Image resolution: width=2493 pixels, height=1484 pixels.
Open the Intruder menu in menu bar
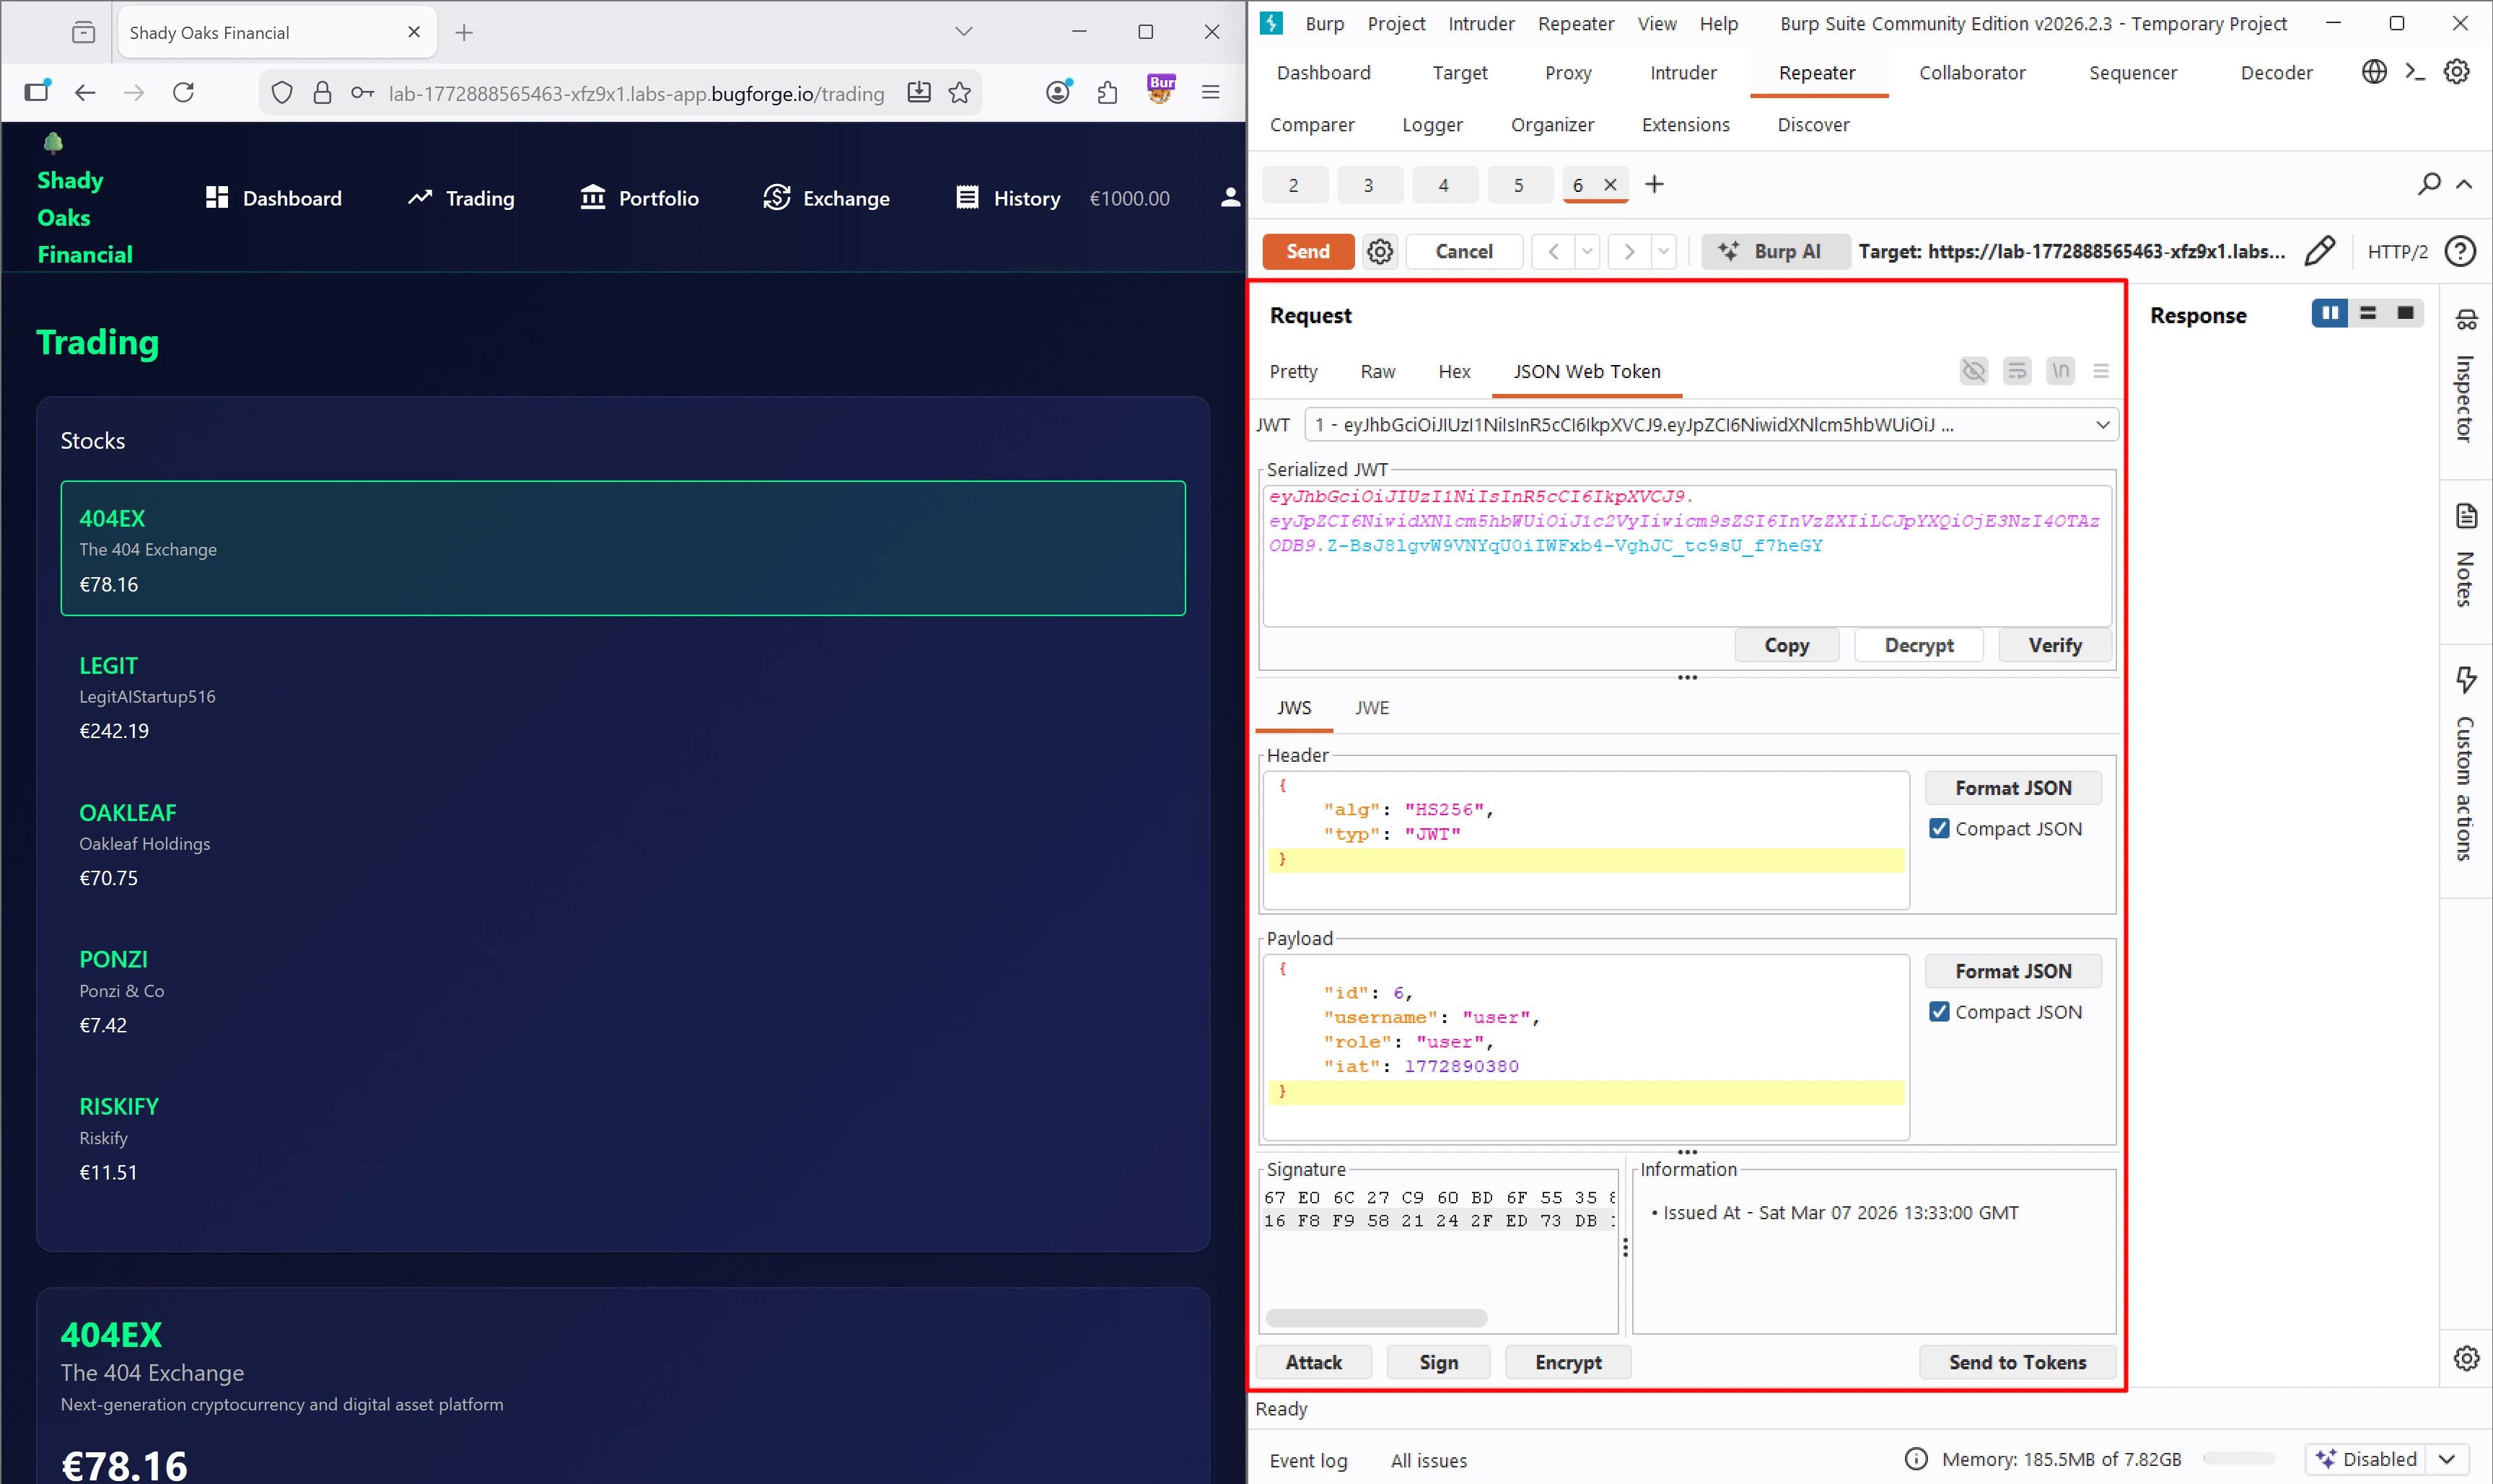pos(1480,23)
